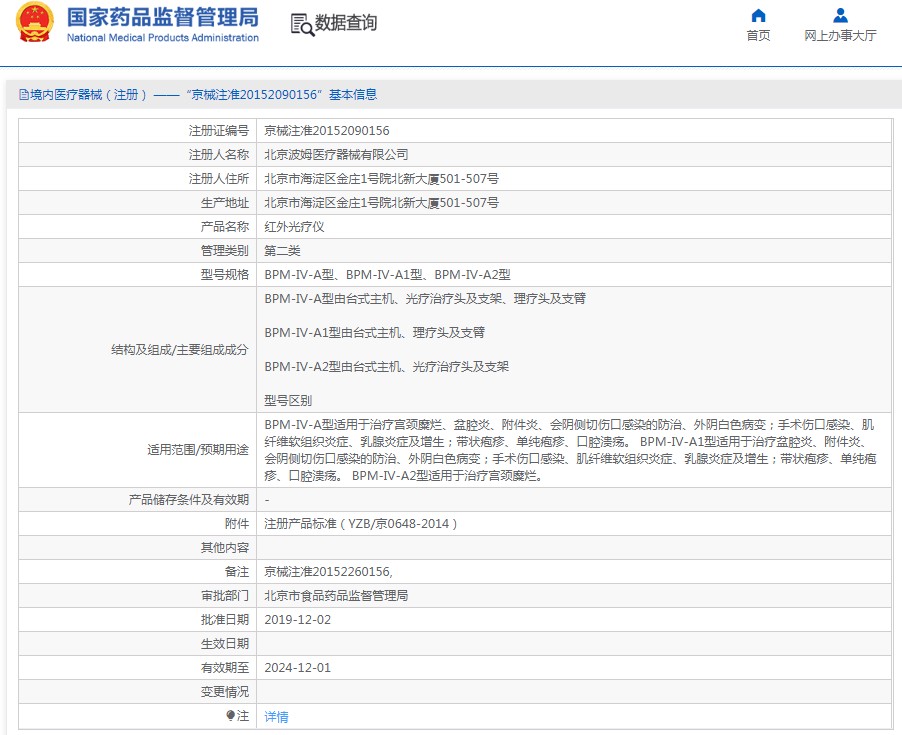Select the registrant name 北京波姆医疗器械有限公司
Screen dimensions: 902x735
click(x=336, y=155)
